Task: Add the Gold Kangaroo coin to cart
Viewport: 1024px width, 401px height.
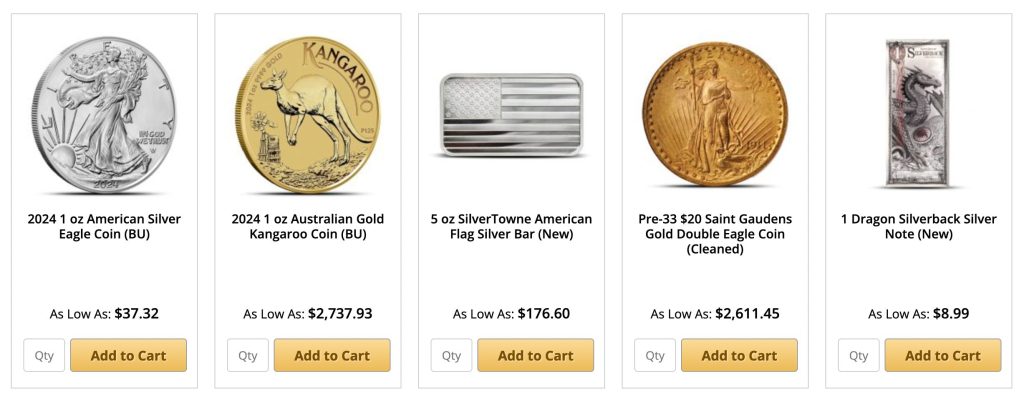Action: pos(332,355)
